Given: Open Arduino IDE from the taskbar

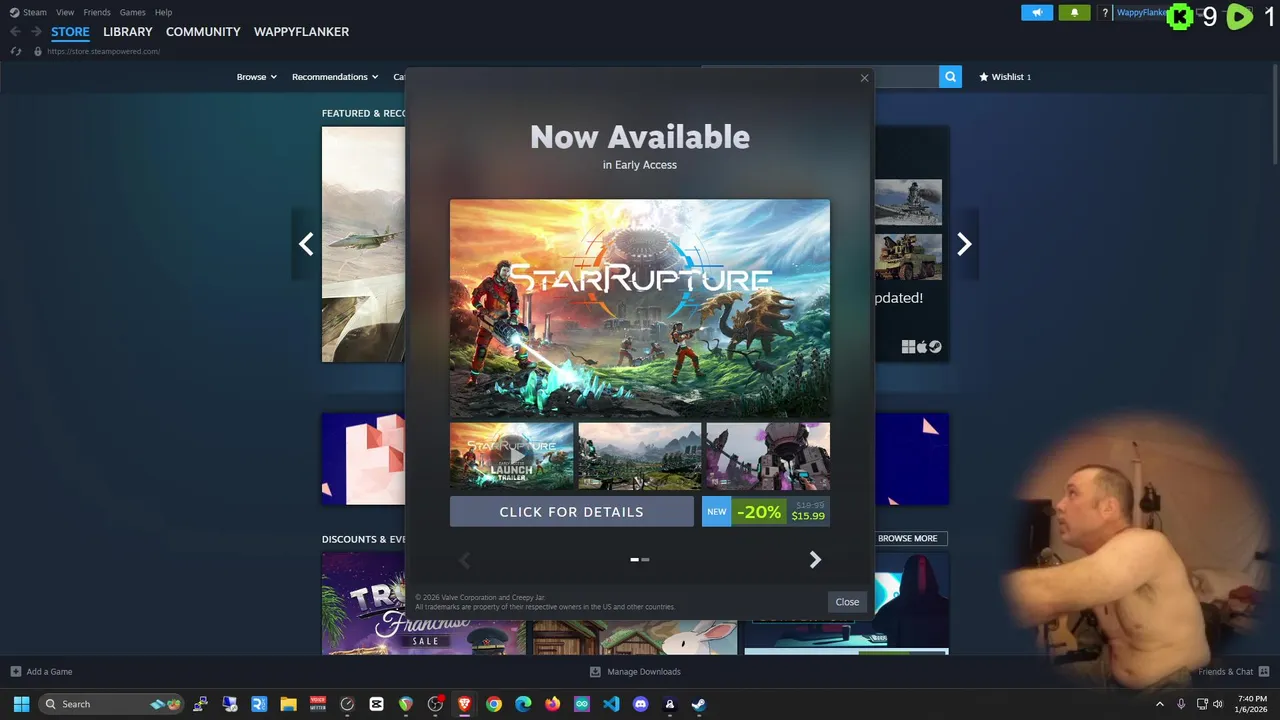Looking at the screenshot, I should 582,704.
